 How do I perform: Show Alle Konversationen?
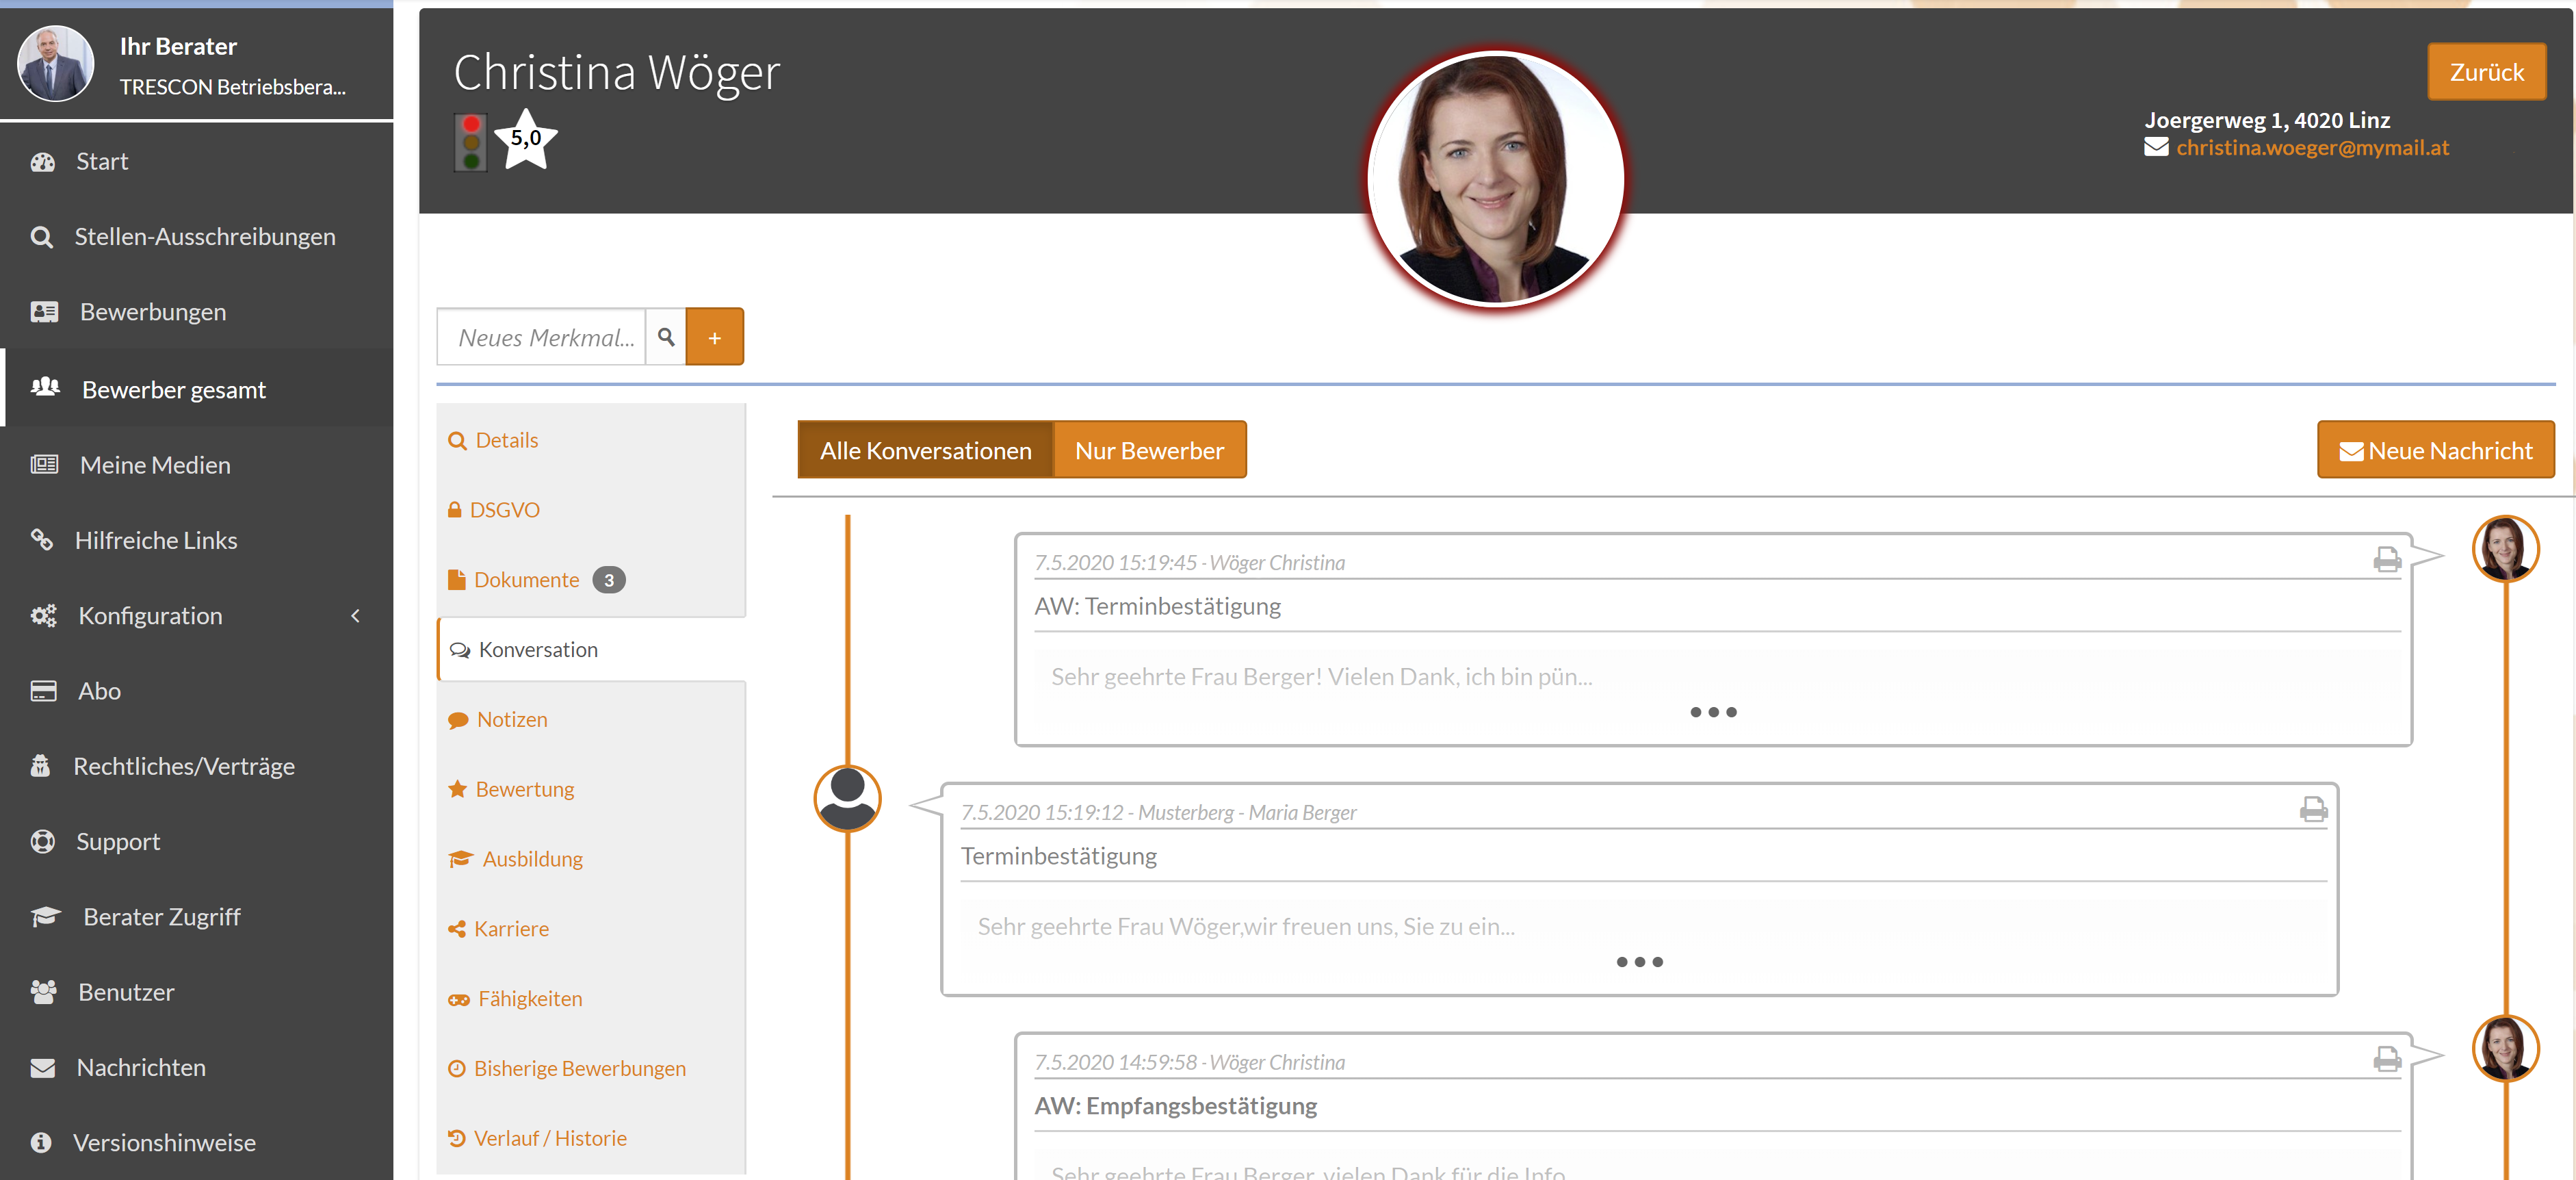pos(925,450)
